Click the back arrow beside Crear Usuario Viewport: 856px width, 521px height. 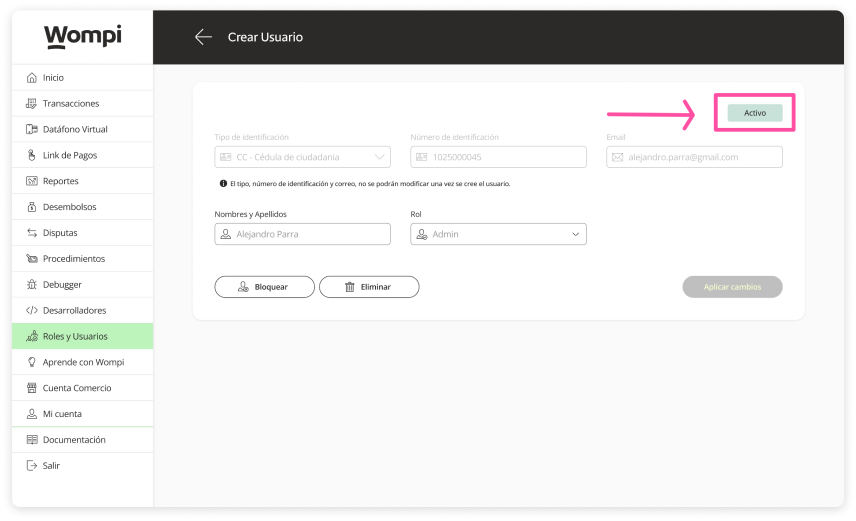pyautogui.click(x=203, y=37)
